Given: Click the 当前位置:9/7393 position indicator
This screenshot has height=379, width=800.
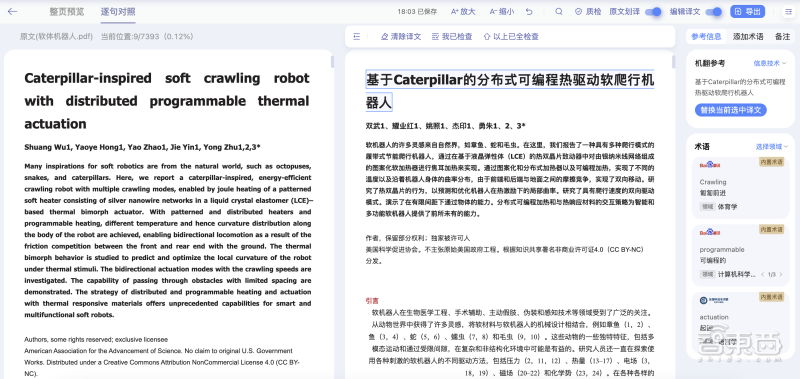Looking at the screenshot, I should [x=147, y=37].
